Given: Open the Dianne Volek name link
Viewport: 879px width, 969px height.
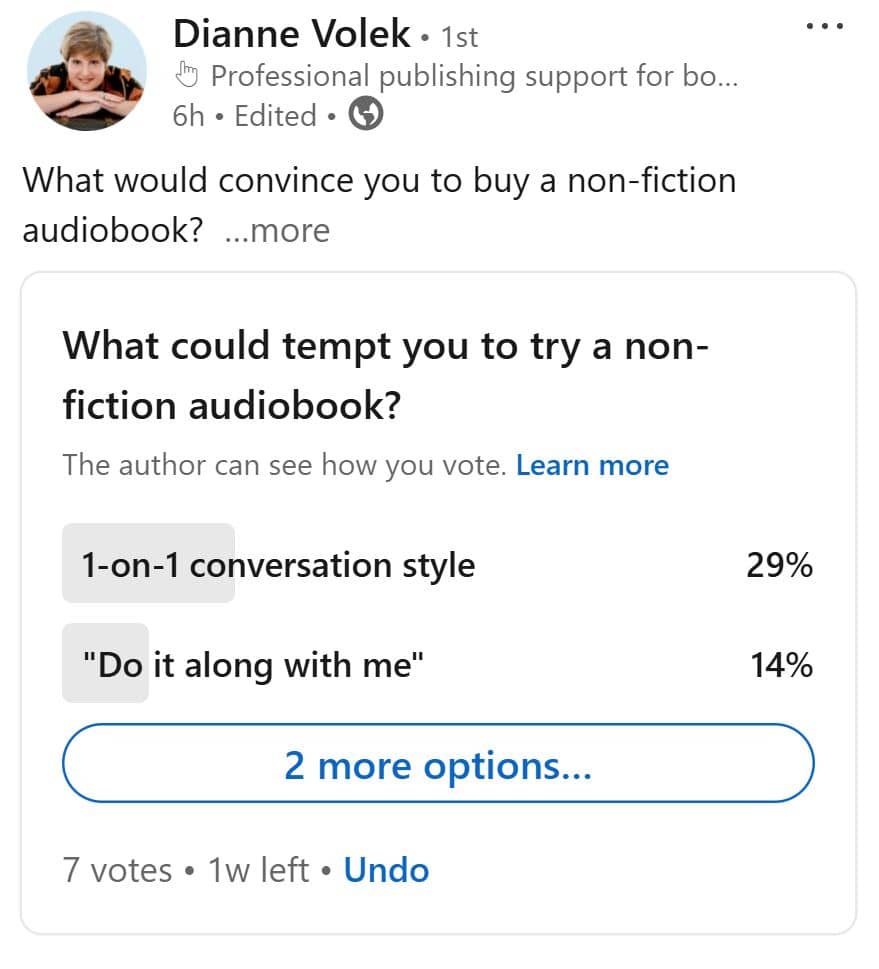Looking at the screenshot, I should tap(291, 34).
